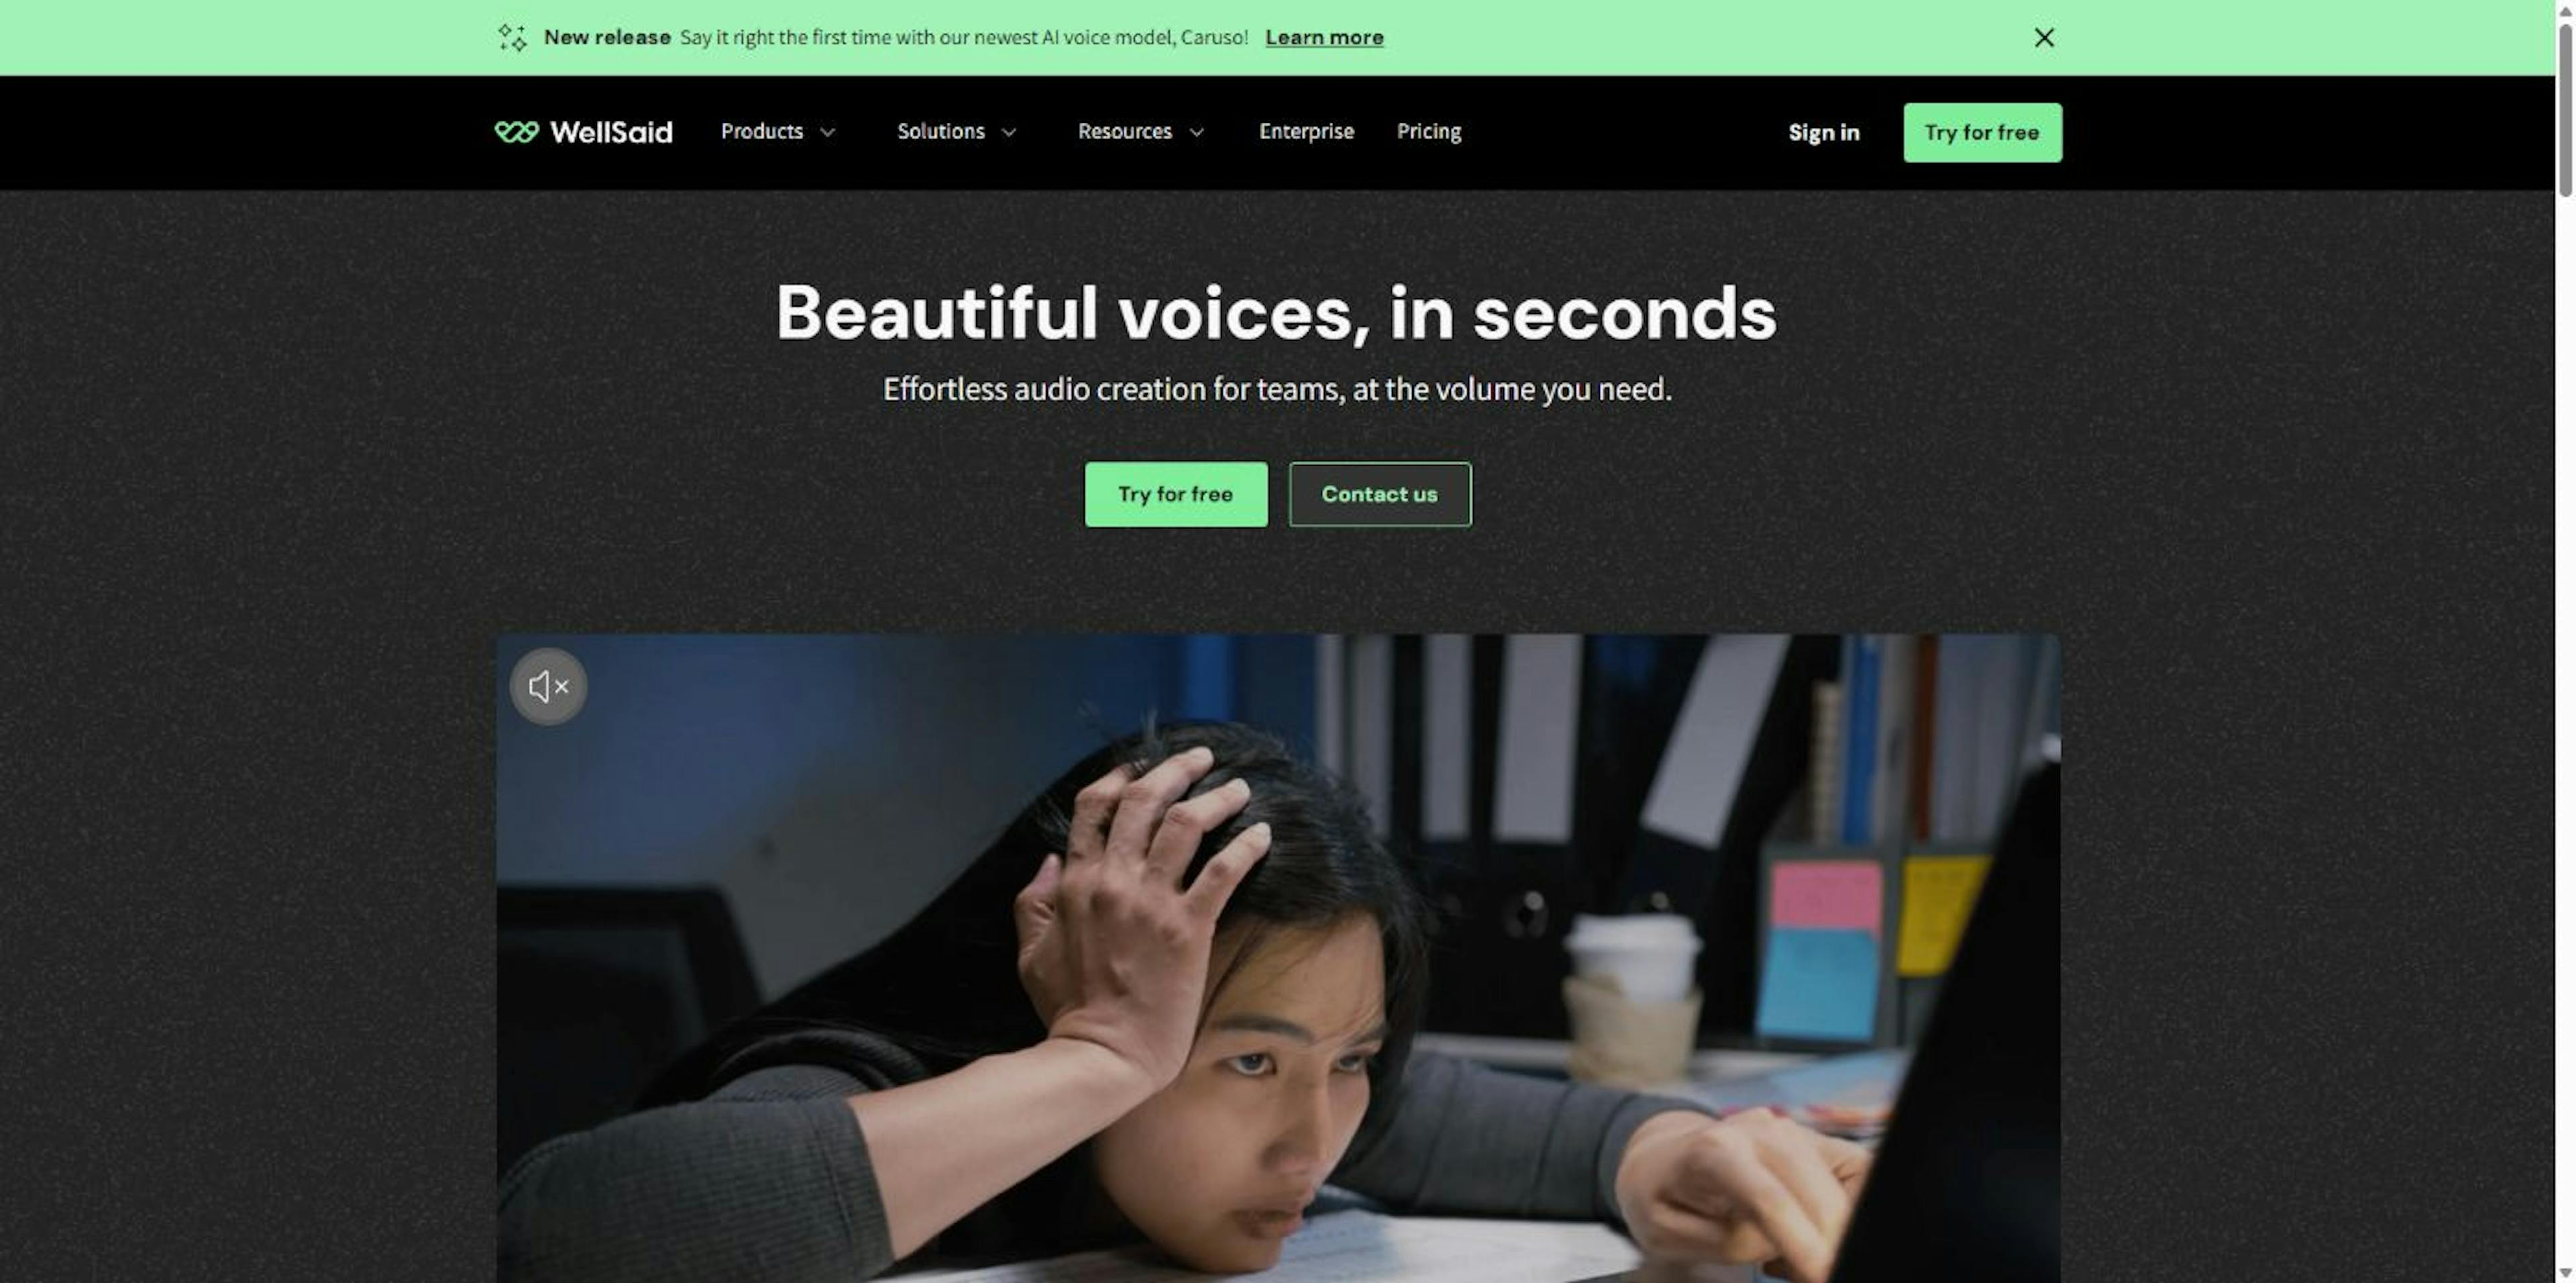Click the Contact us button

point(1380,494)
